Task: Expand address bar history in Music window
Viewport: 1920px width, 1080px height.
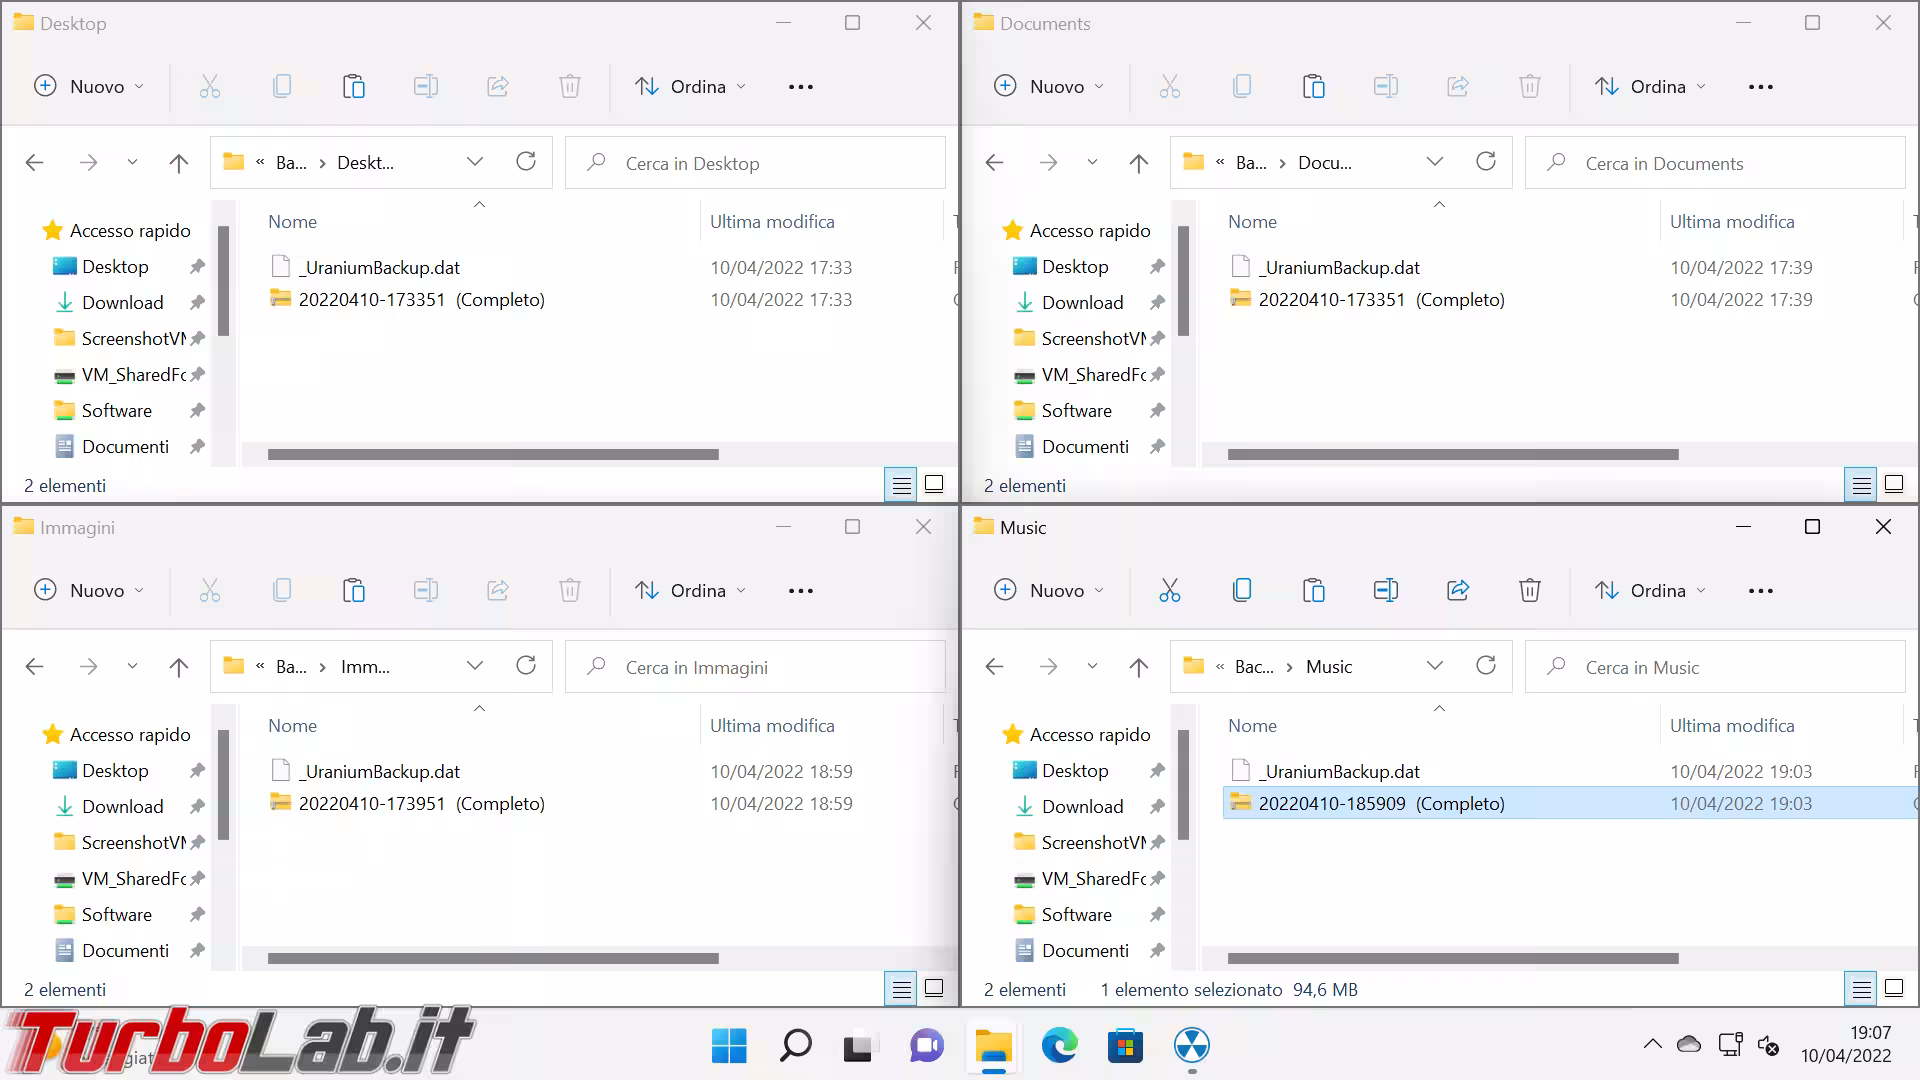Action: pos(1435,667)
